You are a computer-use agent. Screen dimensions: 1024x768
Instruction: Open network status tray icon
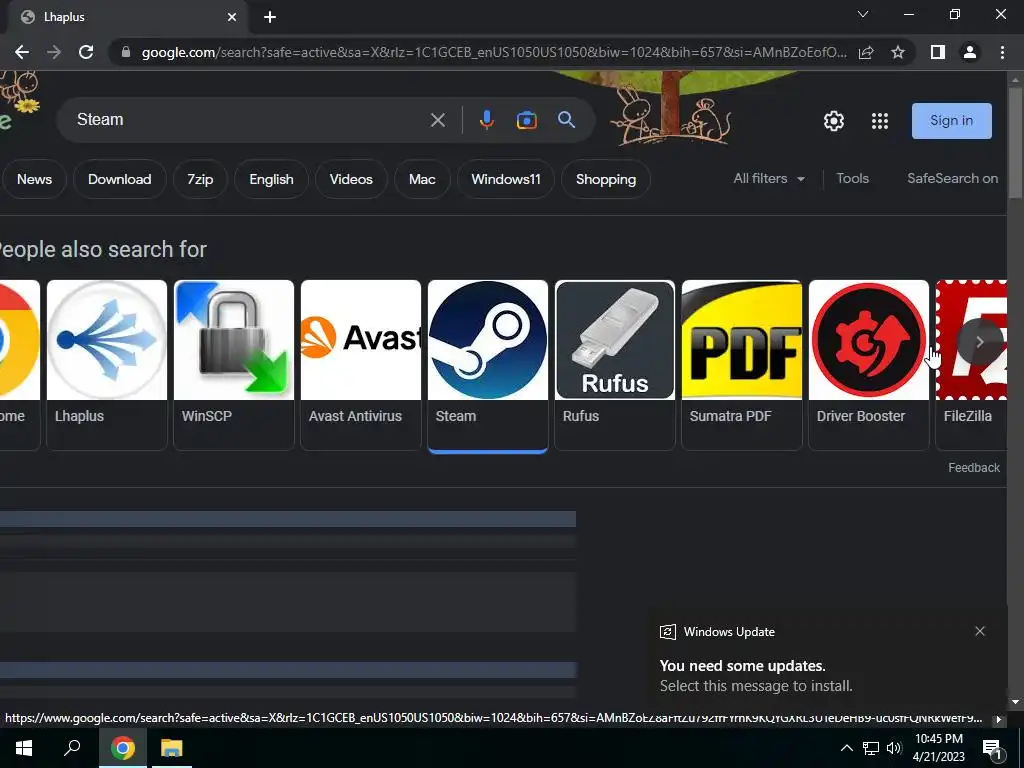pyautogui.click(x=871, y=748)
